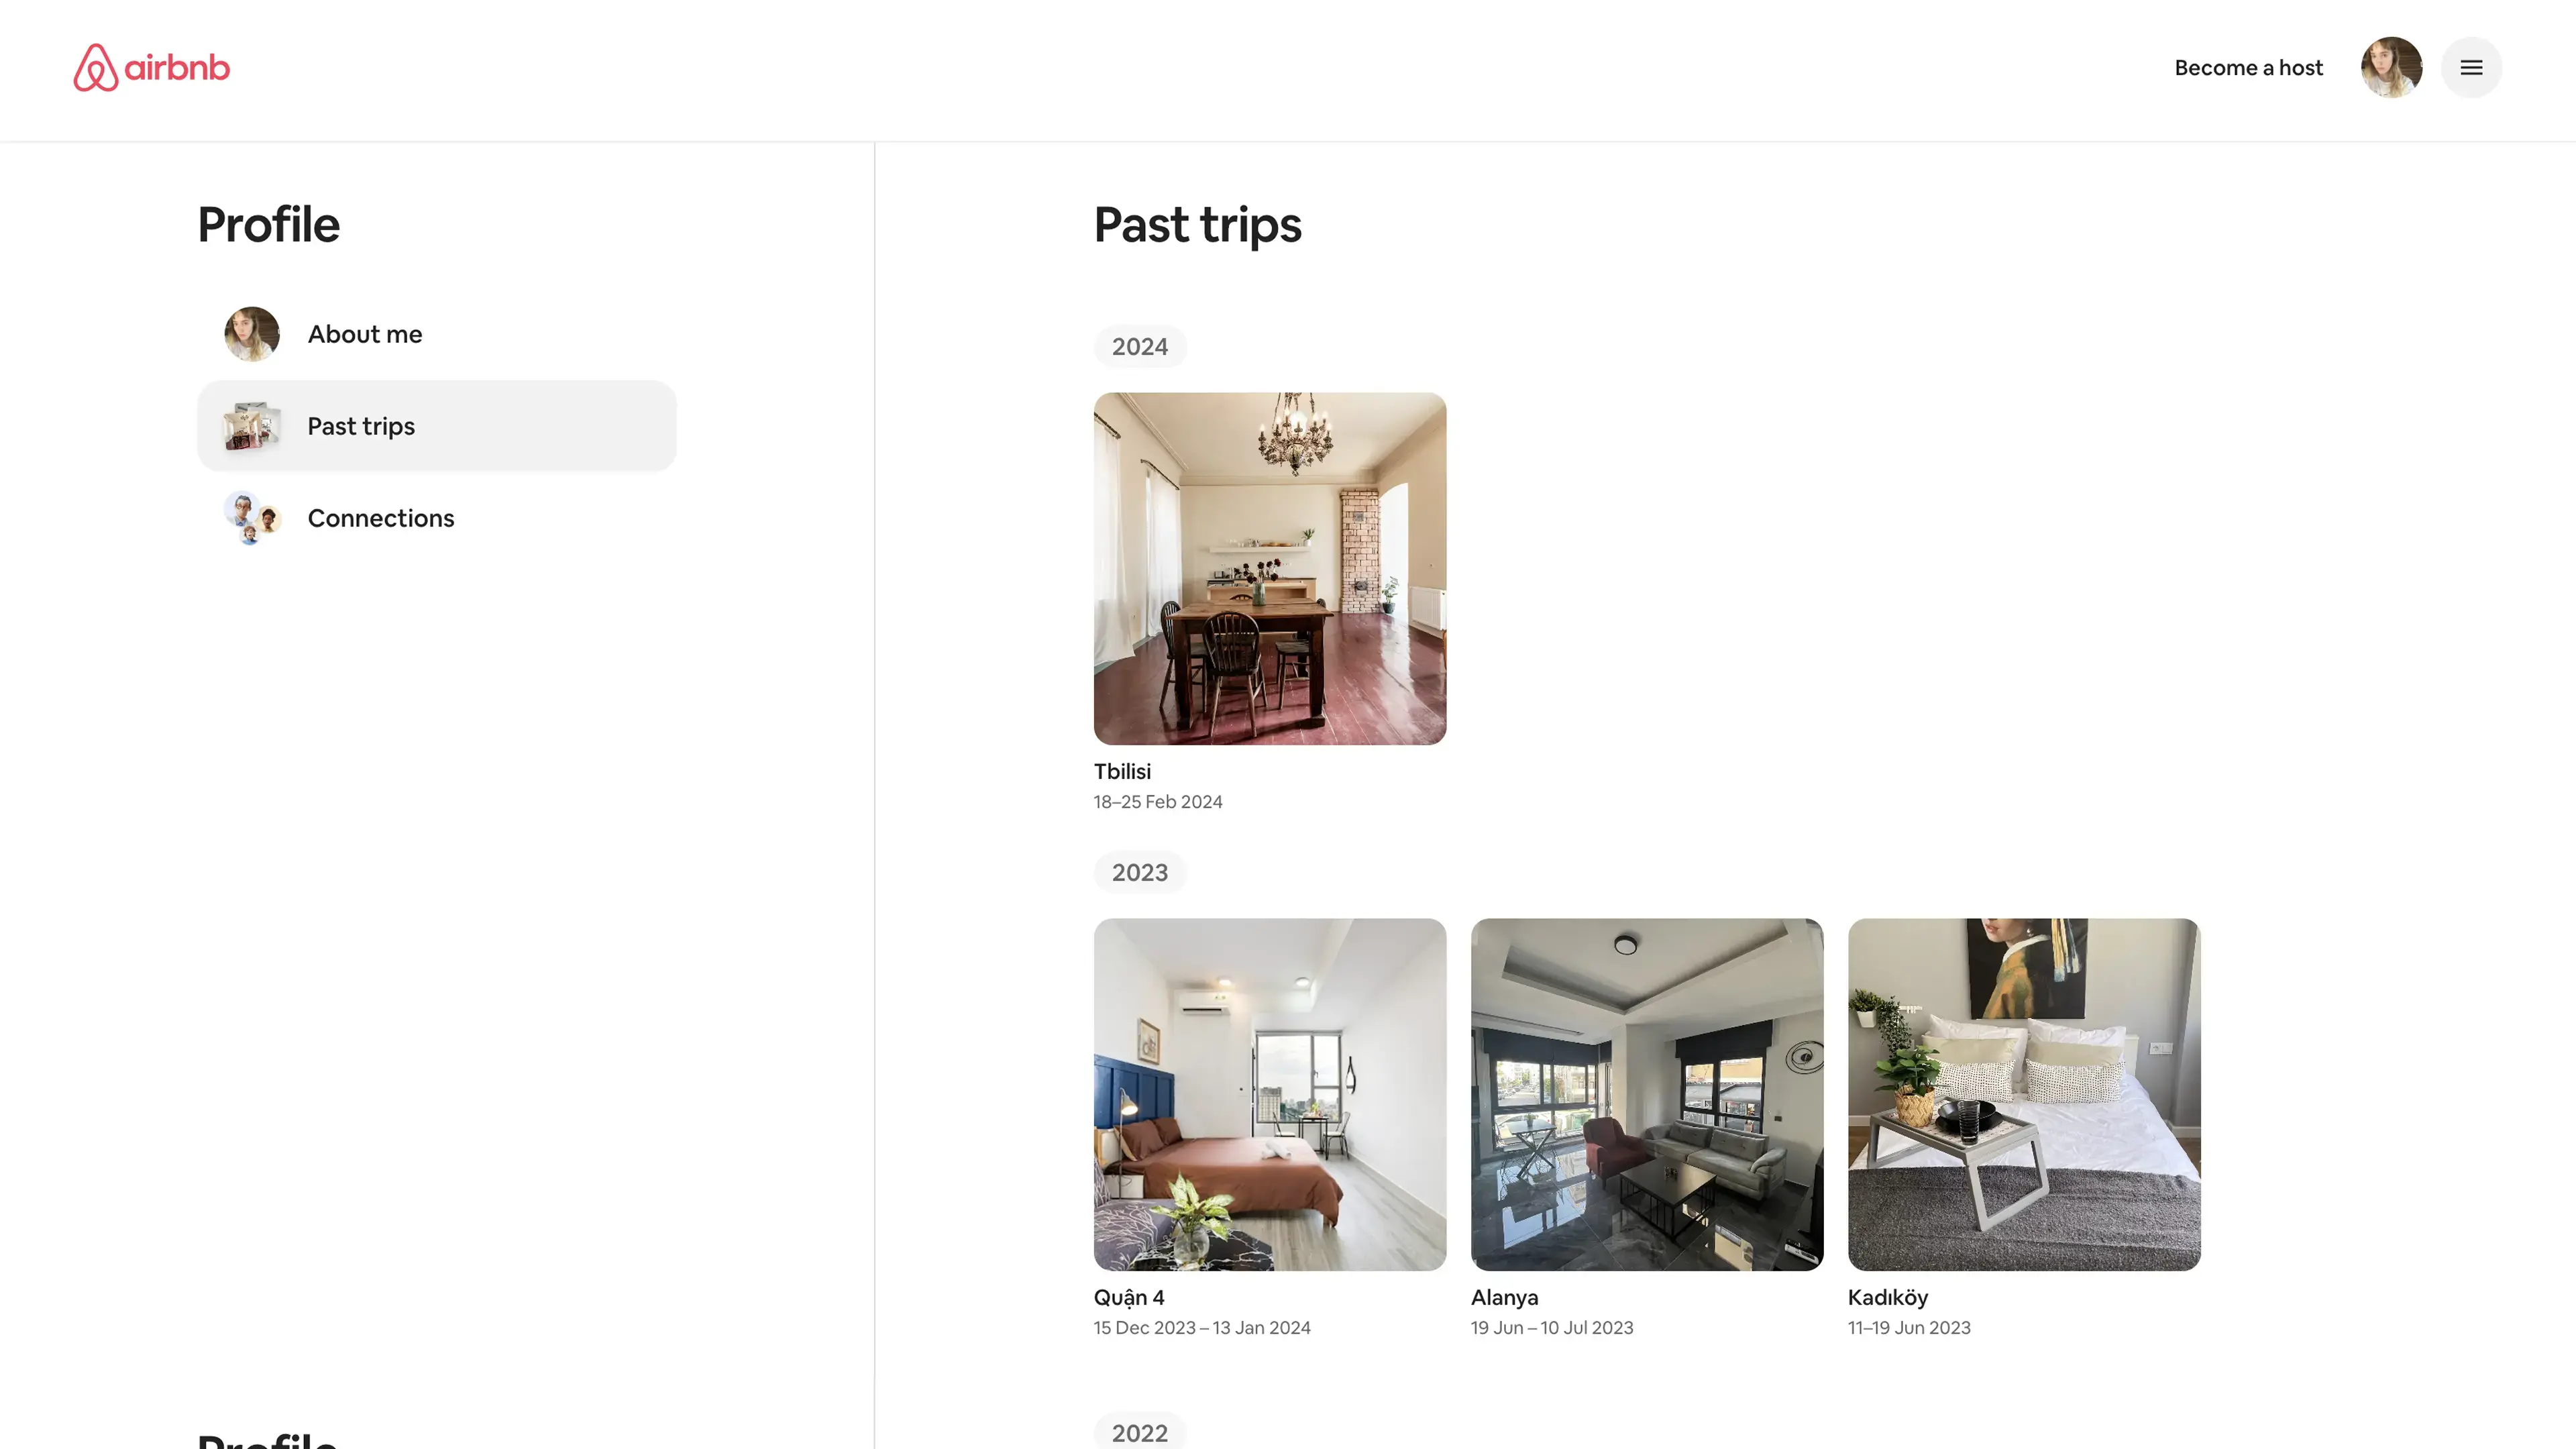The width and height of the screenshot is (2576, 1449).
Task: Click the Become a host link
Action: [x=2248, y=67]
